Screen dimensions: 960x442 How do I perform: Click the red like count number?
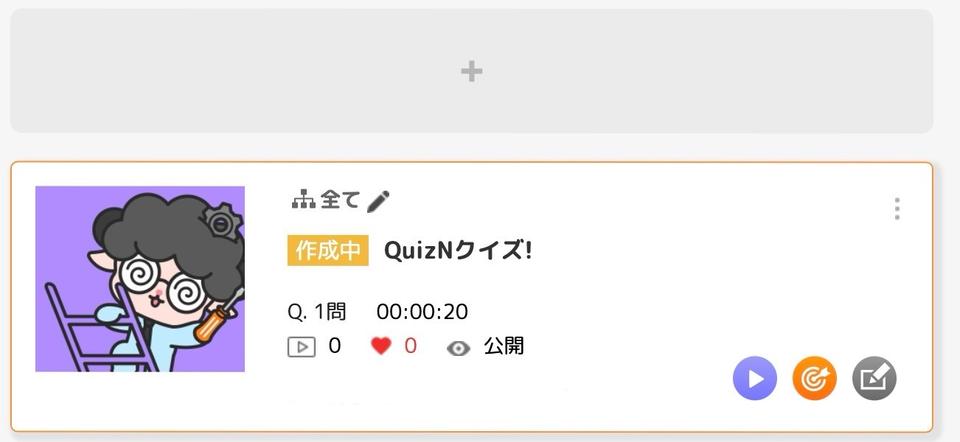coord(410,346)
